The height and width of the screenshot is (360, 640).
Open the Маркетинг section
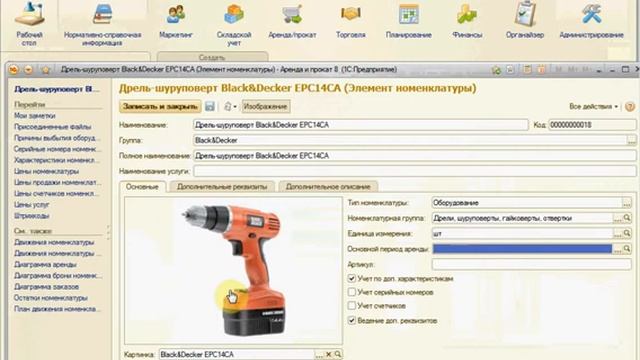point(176,20)
